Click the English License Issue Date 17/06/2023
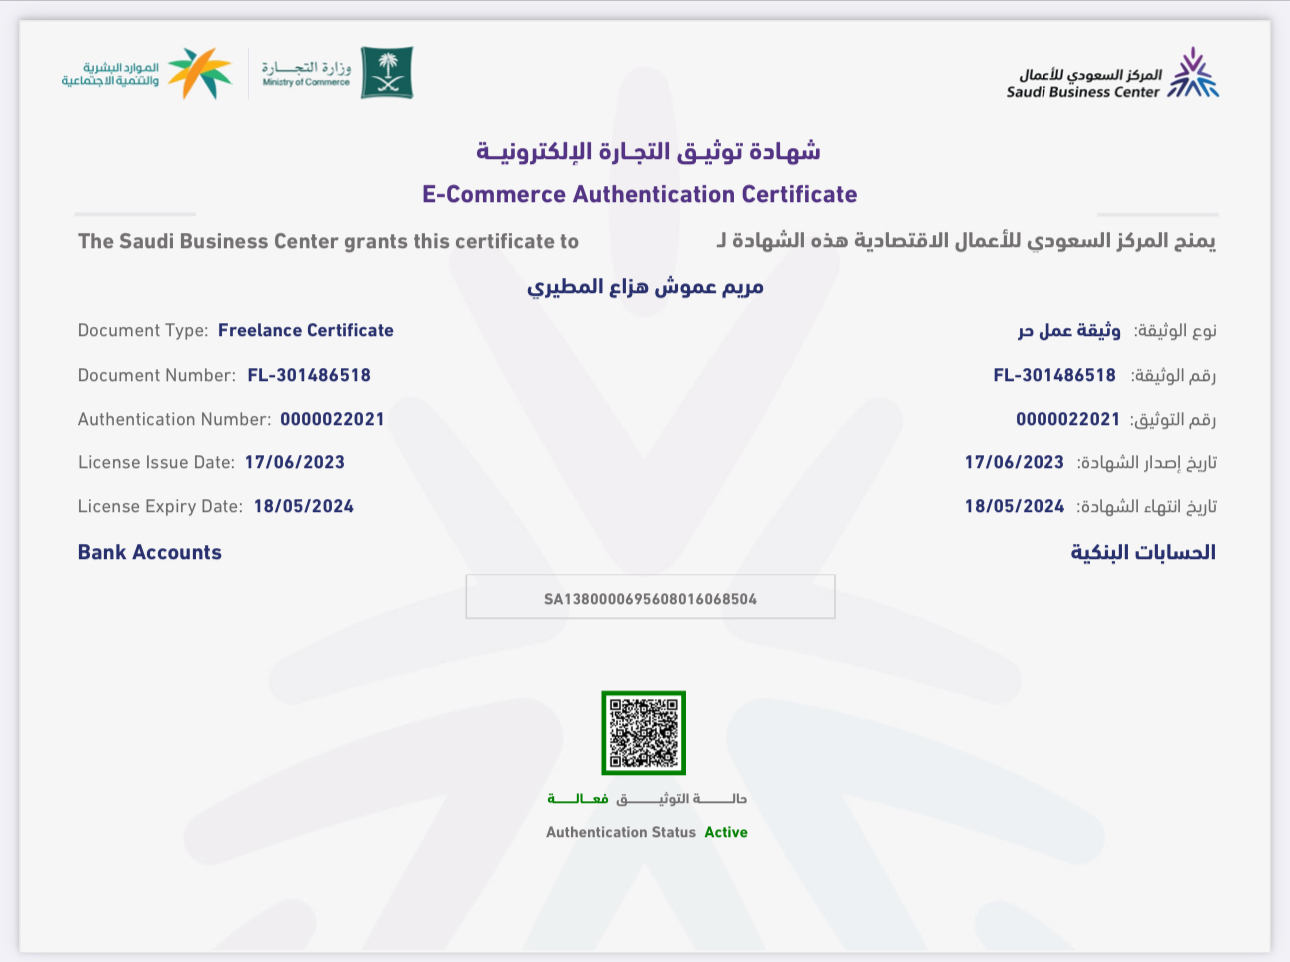This screenshot has width=1290, height=962. pyautogui.click(x=295, y=462)
